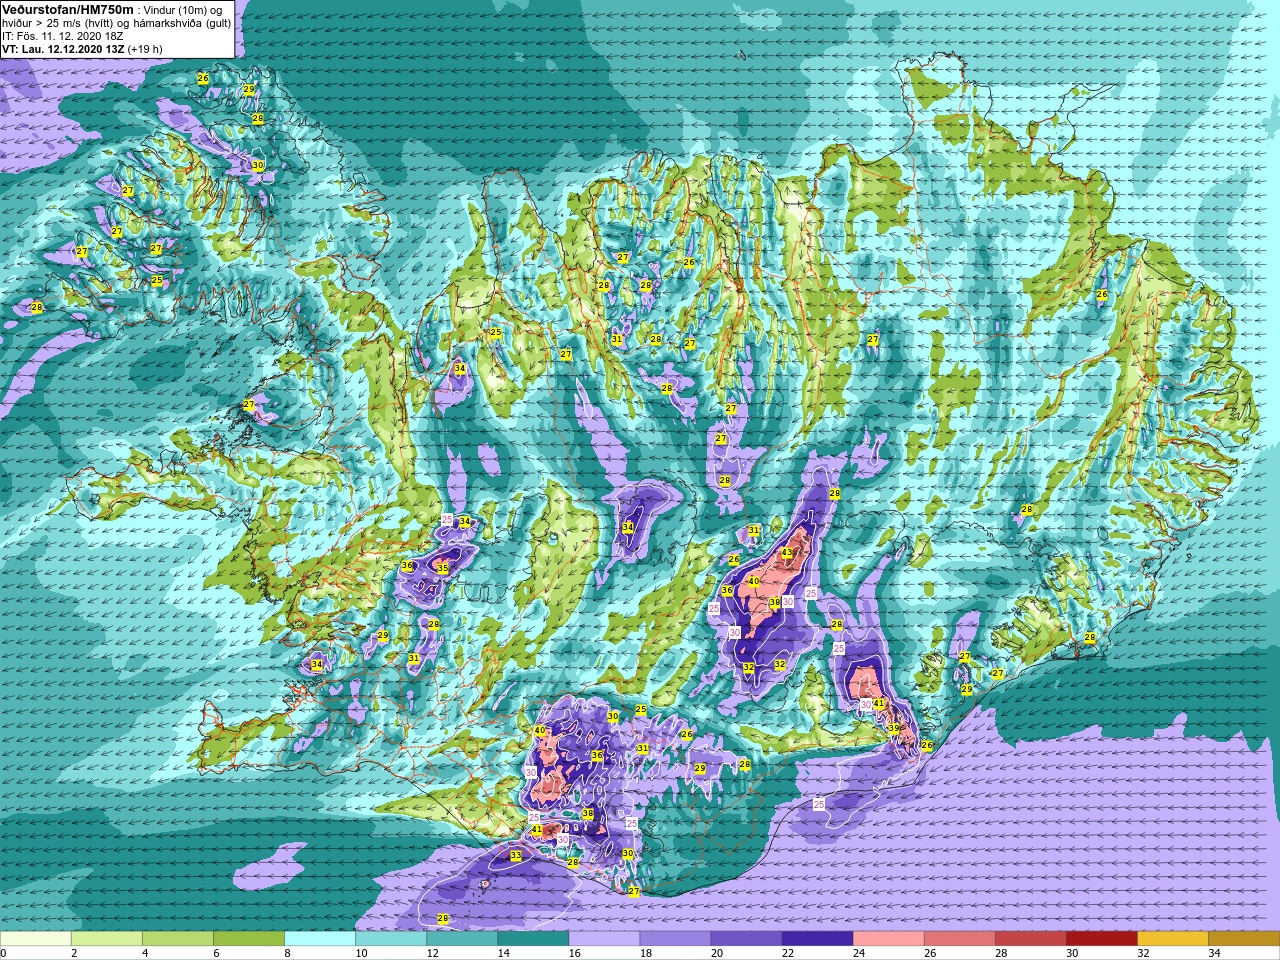Viewport: 1280px width, 960px height.
Task: Select the yellow gust label '33'
Action: tap(516, 856)
